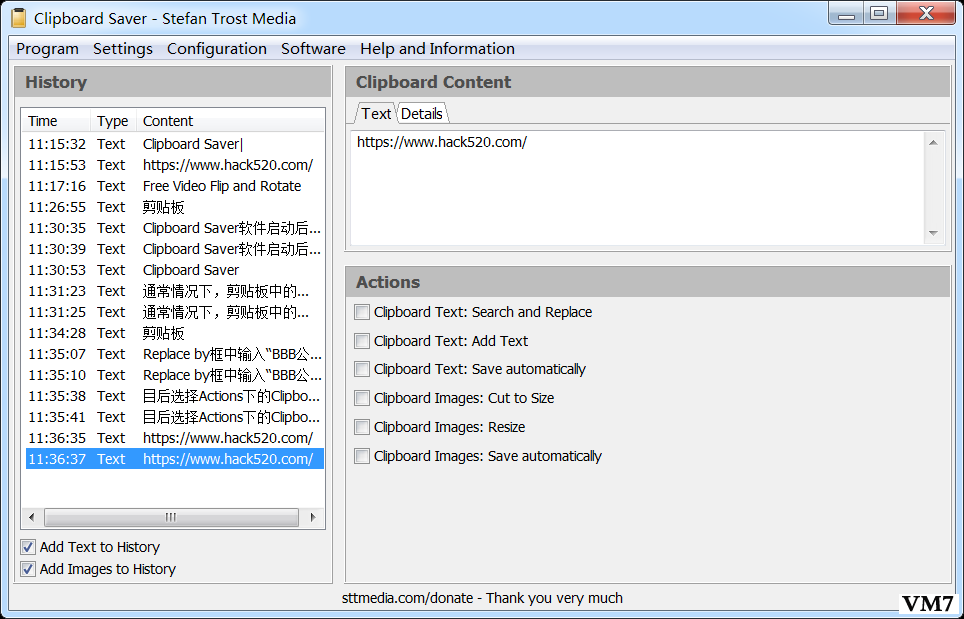The image size is (964, 619).
Task: Select the 11:15:53 hack520 URL entry
Action: point(175,165)
